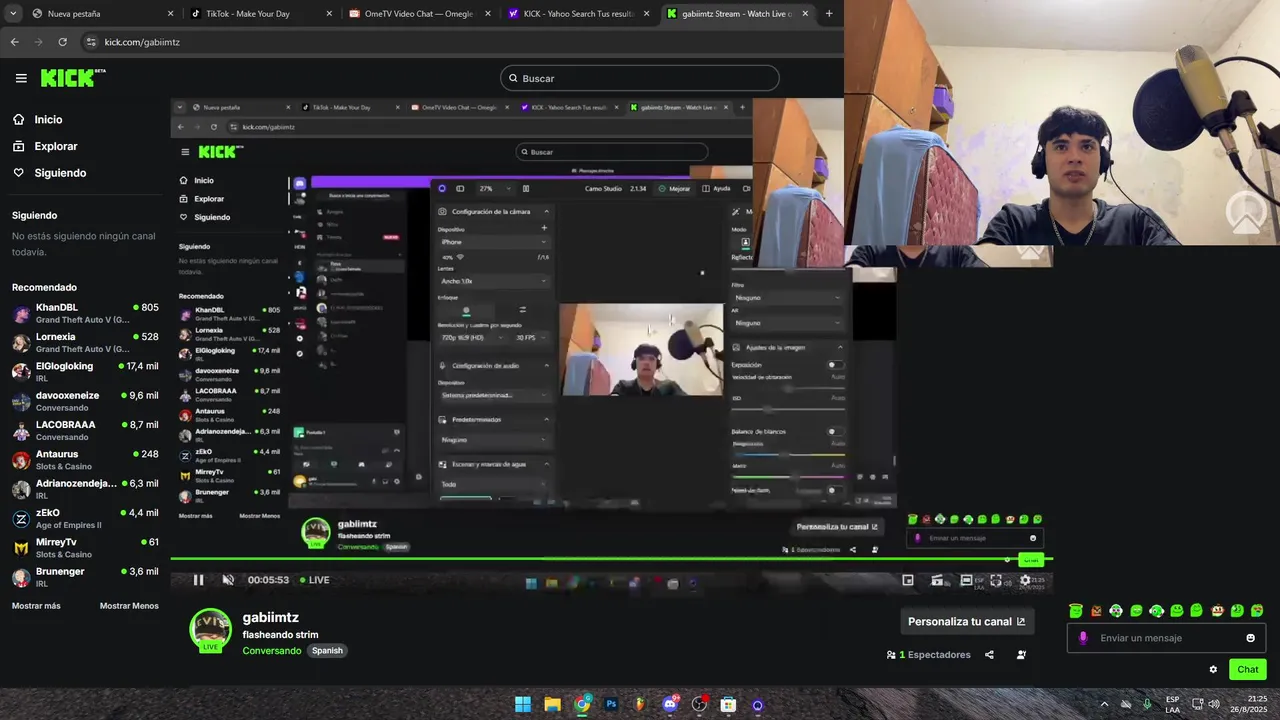The image size is (1280, 720).
Task: Open Filtro Ninguno dropdown in Camo Studio
Action: click(787, 298)
